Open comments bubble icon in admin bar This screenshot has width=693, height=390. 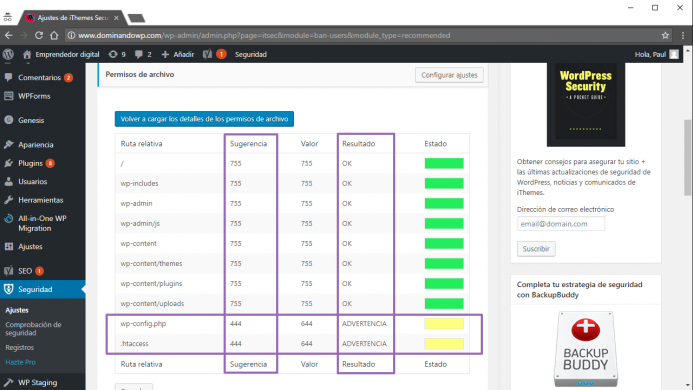(x=143, y=54)
